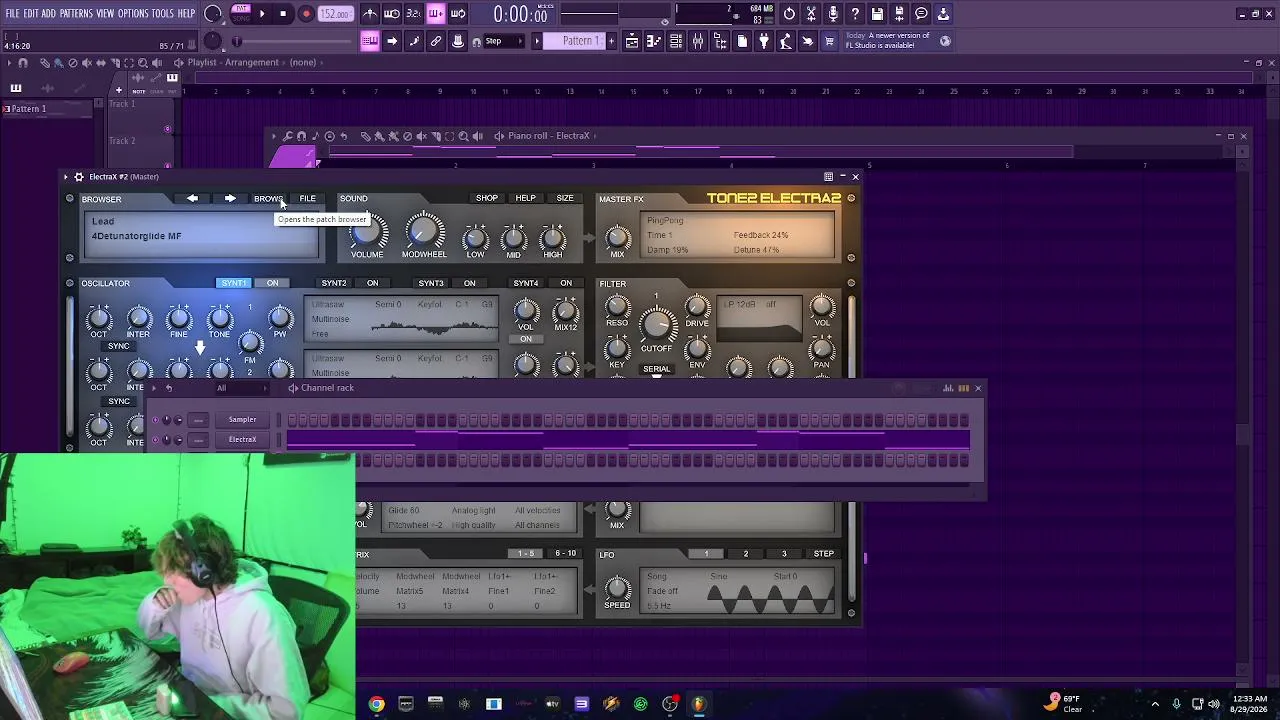Stop playback using the transport Stop button
1280x720 pixels.
[284, 14]
